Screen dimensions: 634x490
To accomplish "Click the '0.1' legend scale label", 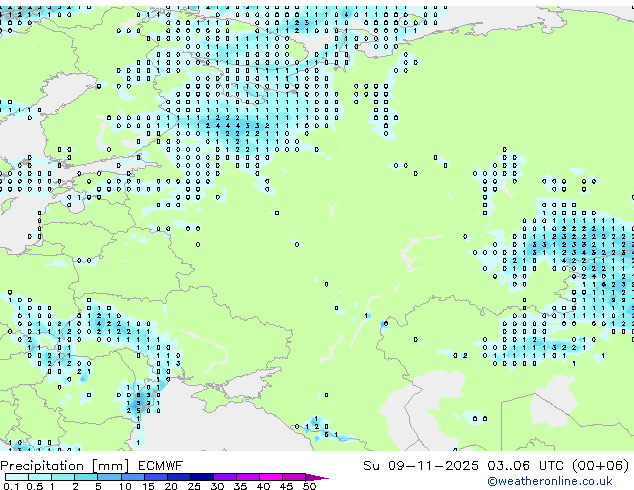I will click(x=11, y=486).
